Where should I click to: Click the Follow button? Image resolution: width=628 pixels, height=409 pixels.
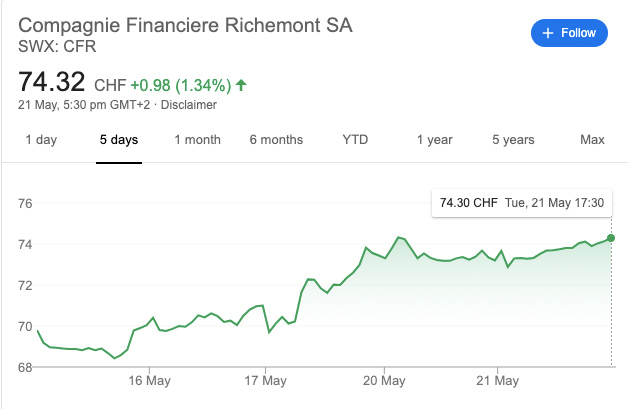pos(568,33)
